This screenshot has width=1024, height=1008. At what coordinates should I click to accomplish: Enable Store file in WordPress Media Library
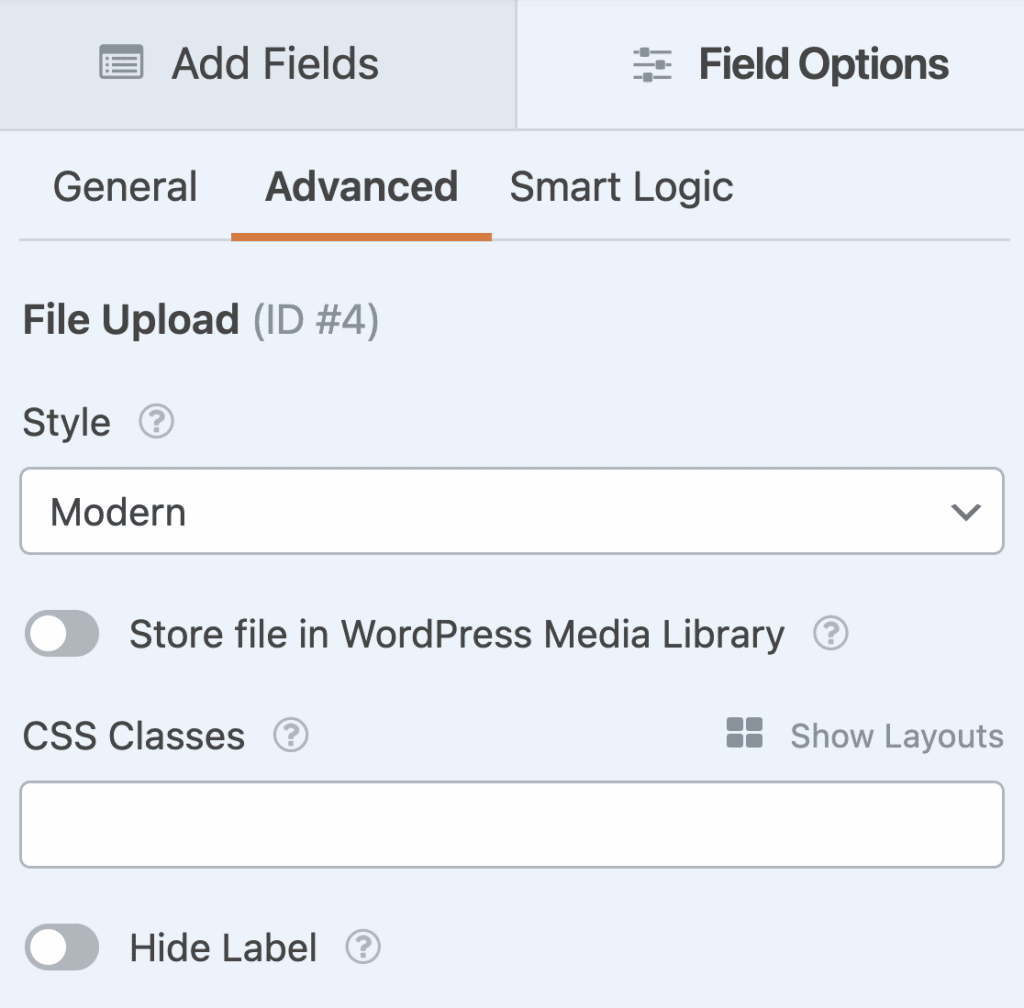61,633
